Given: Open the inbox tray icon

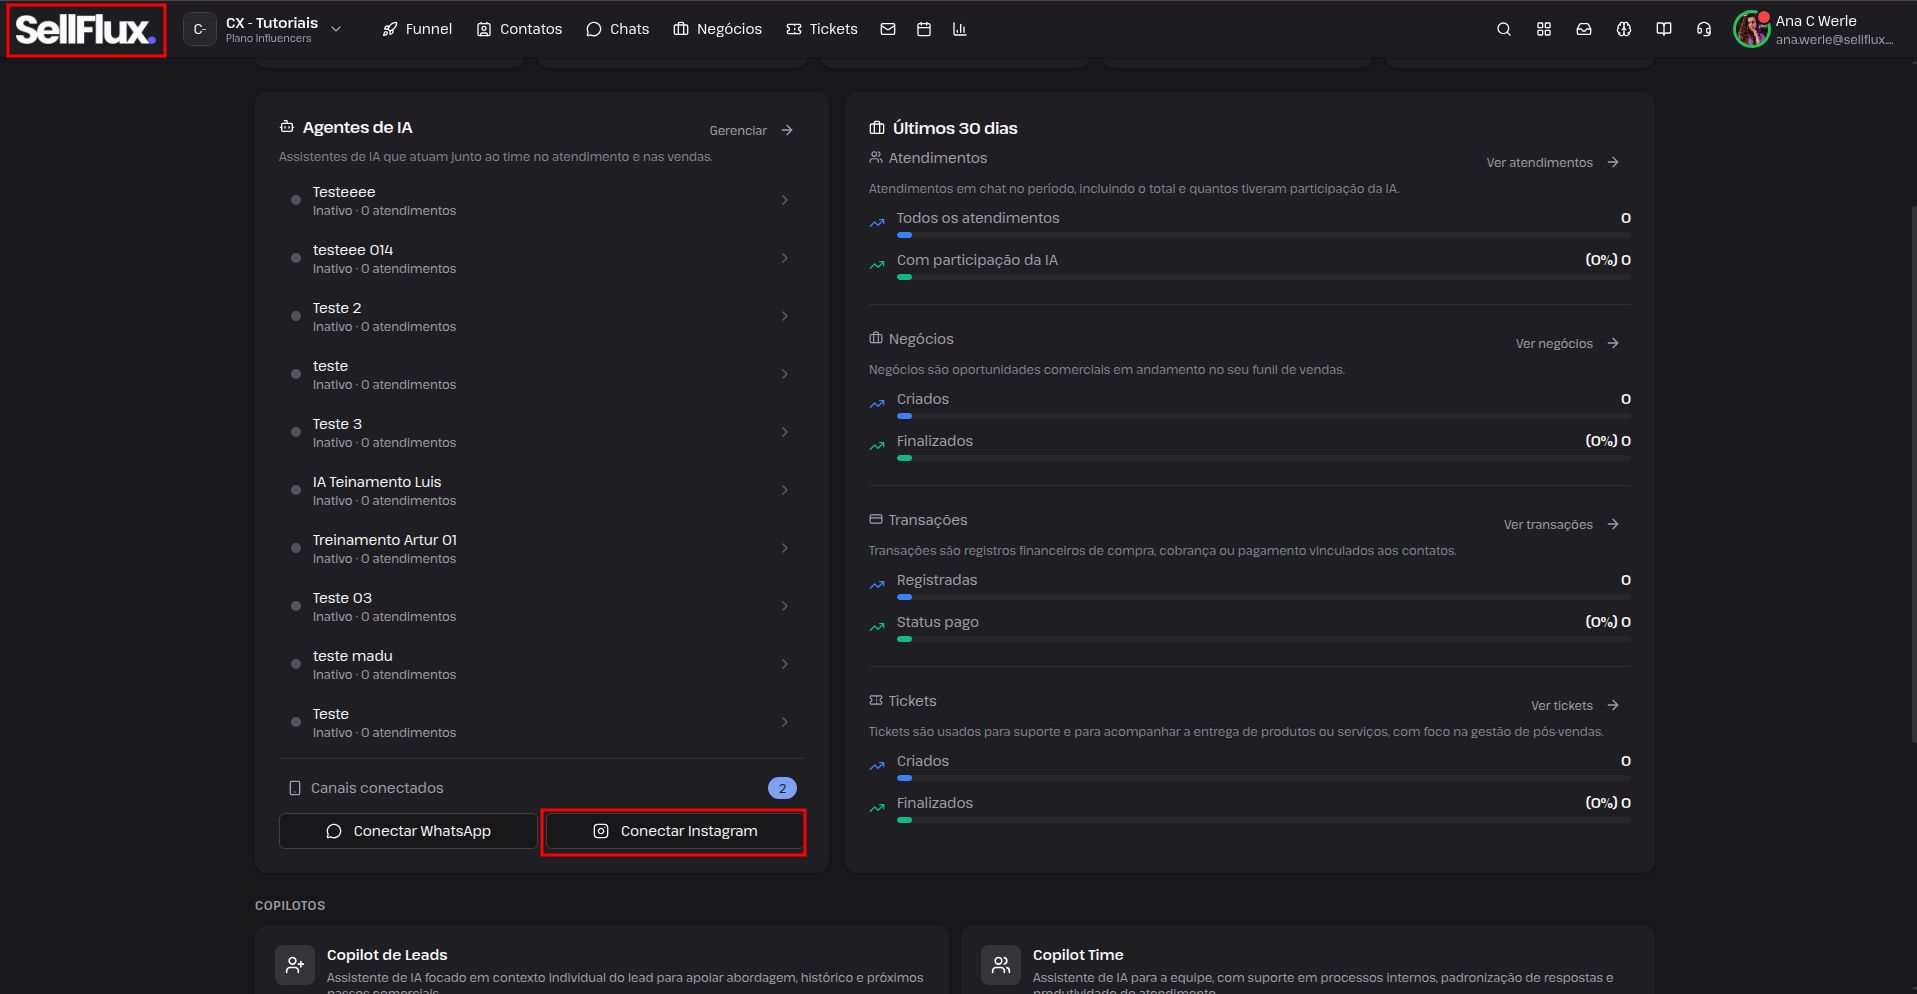Looking at the screenshot, I should click(x=1584, y=30).
